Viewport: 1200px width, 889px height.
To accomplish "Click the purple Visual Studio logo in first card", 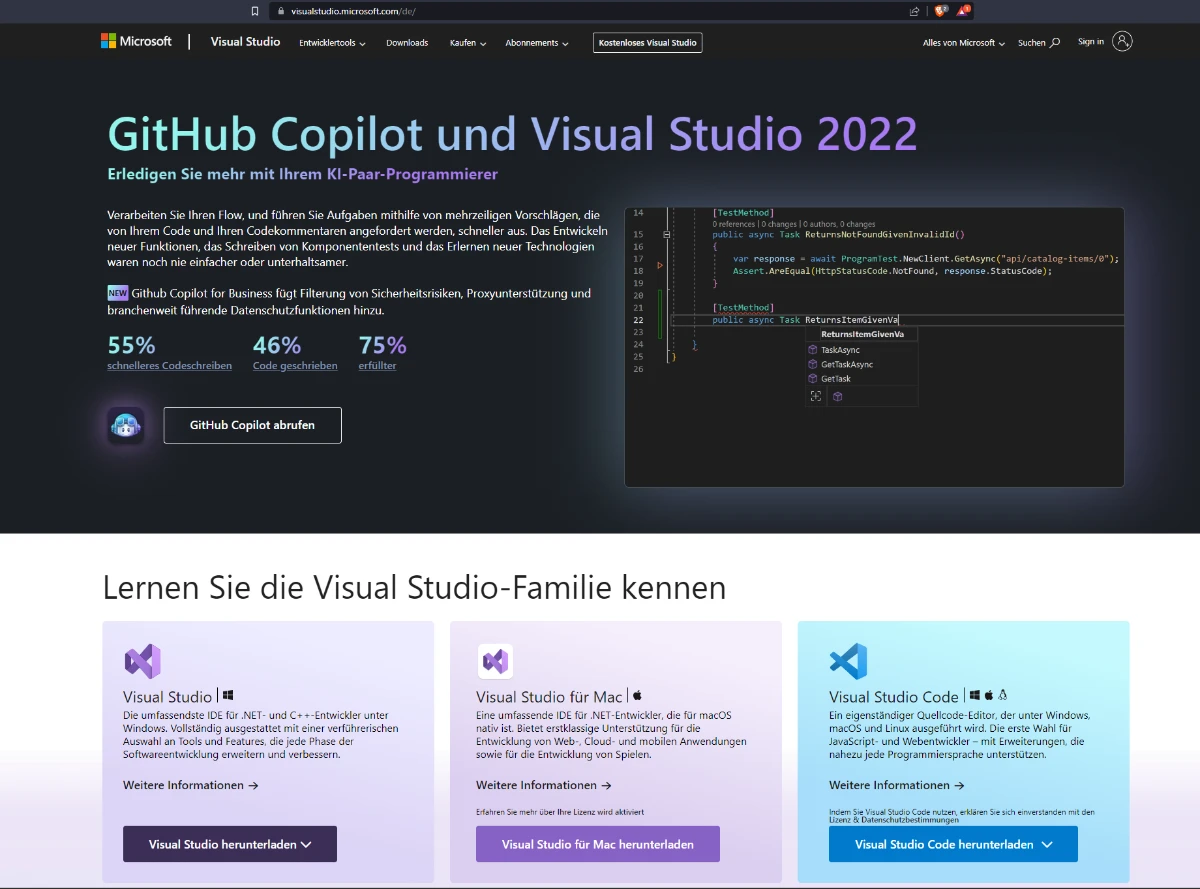I will click(x=142, y=662).
